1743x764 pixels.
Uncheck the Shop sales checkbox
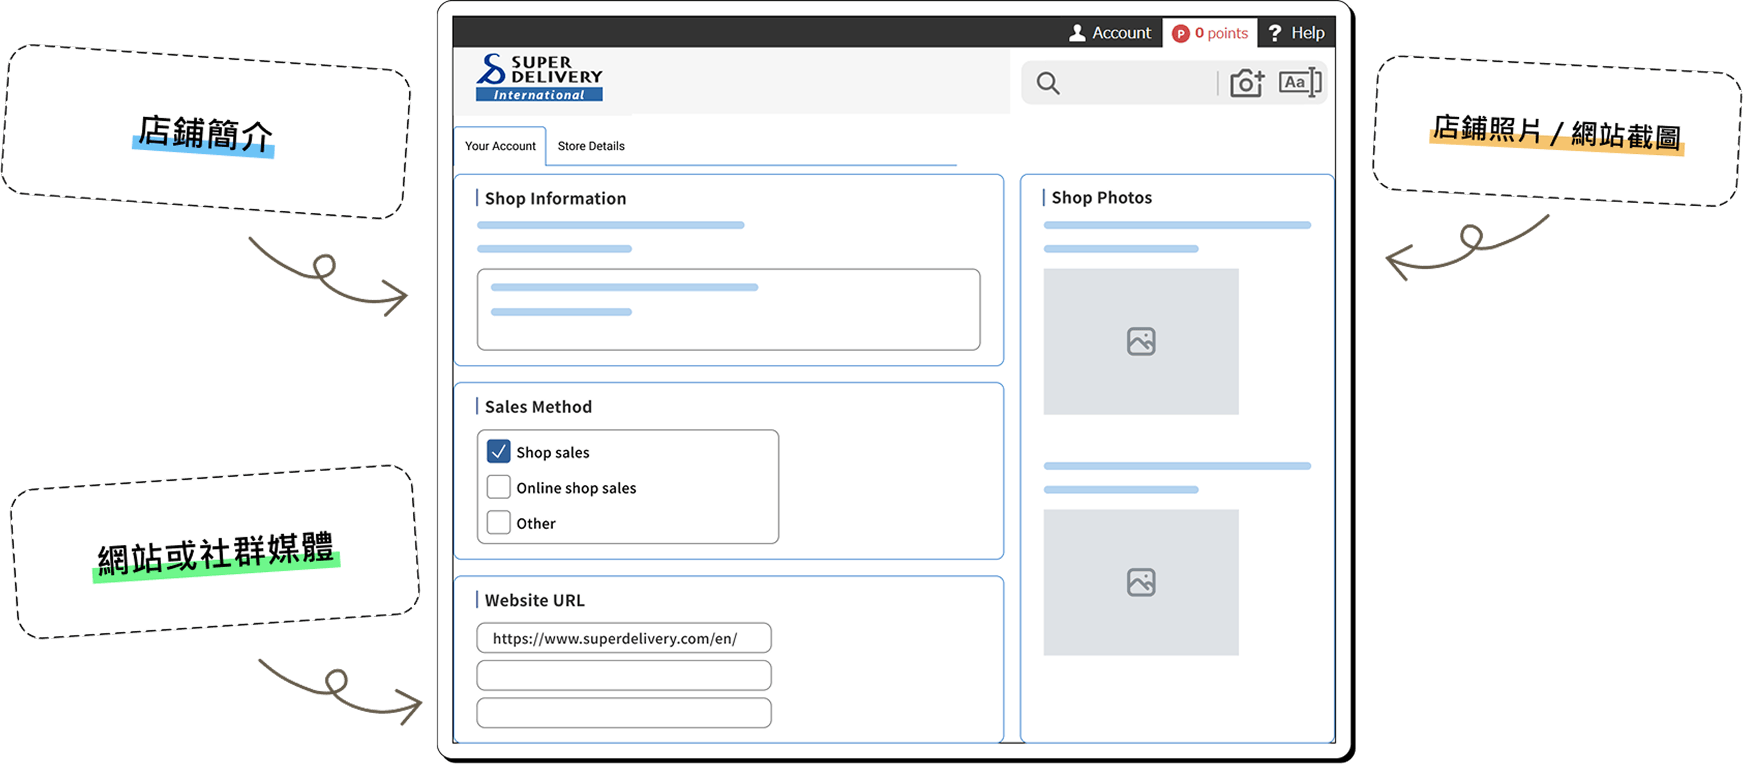[498, 451]
